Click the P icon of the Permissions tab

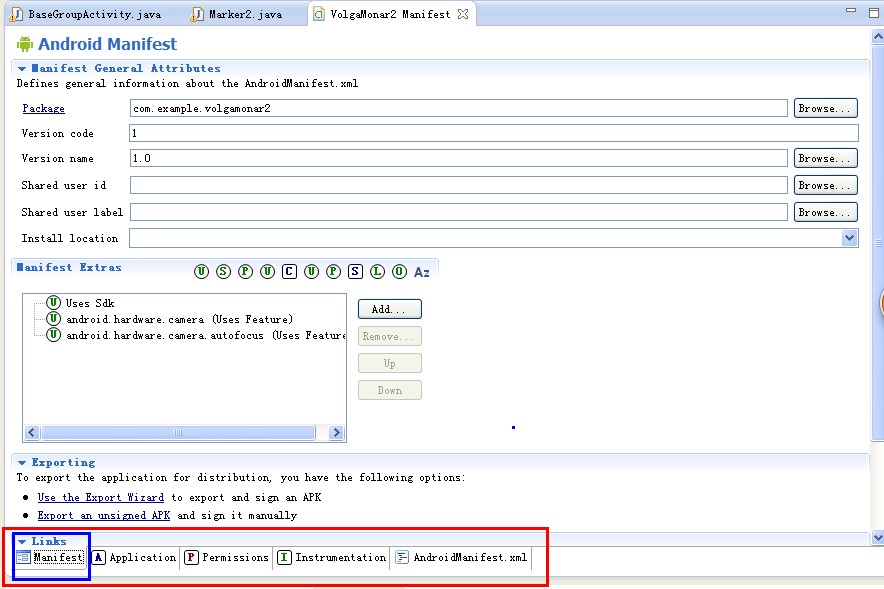[x=192, y=557]
